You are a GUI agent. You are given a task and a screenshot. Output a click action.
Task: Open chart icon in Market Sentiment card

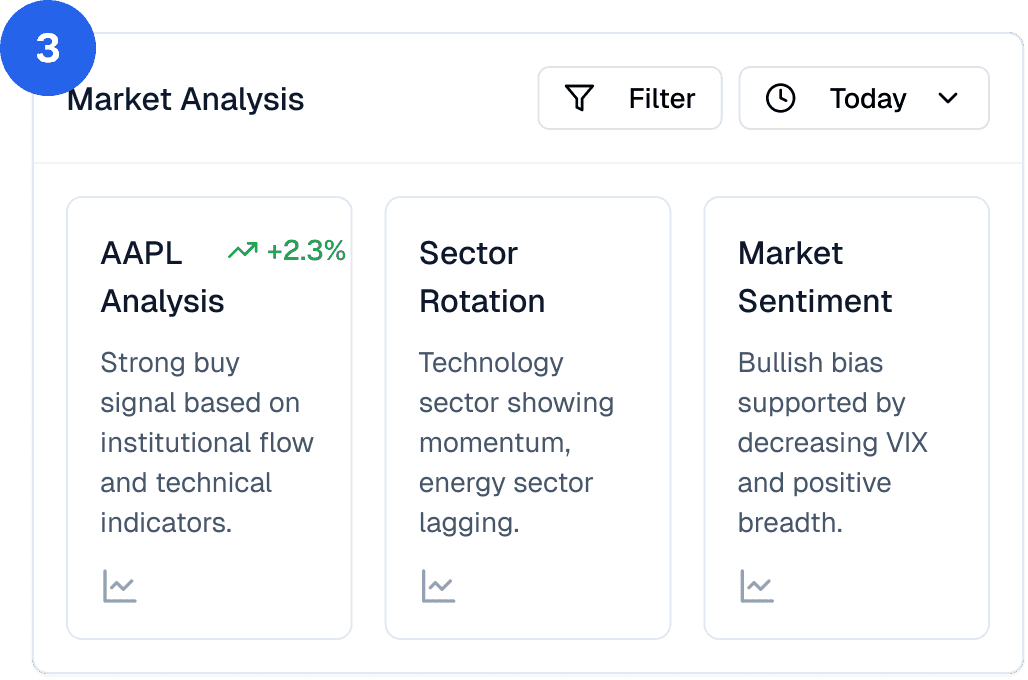757,586
